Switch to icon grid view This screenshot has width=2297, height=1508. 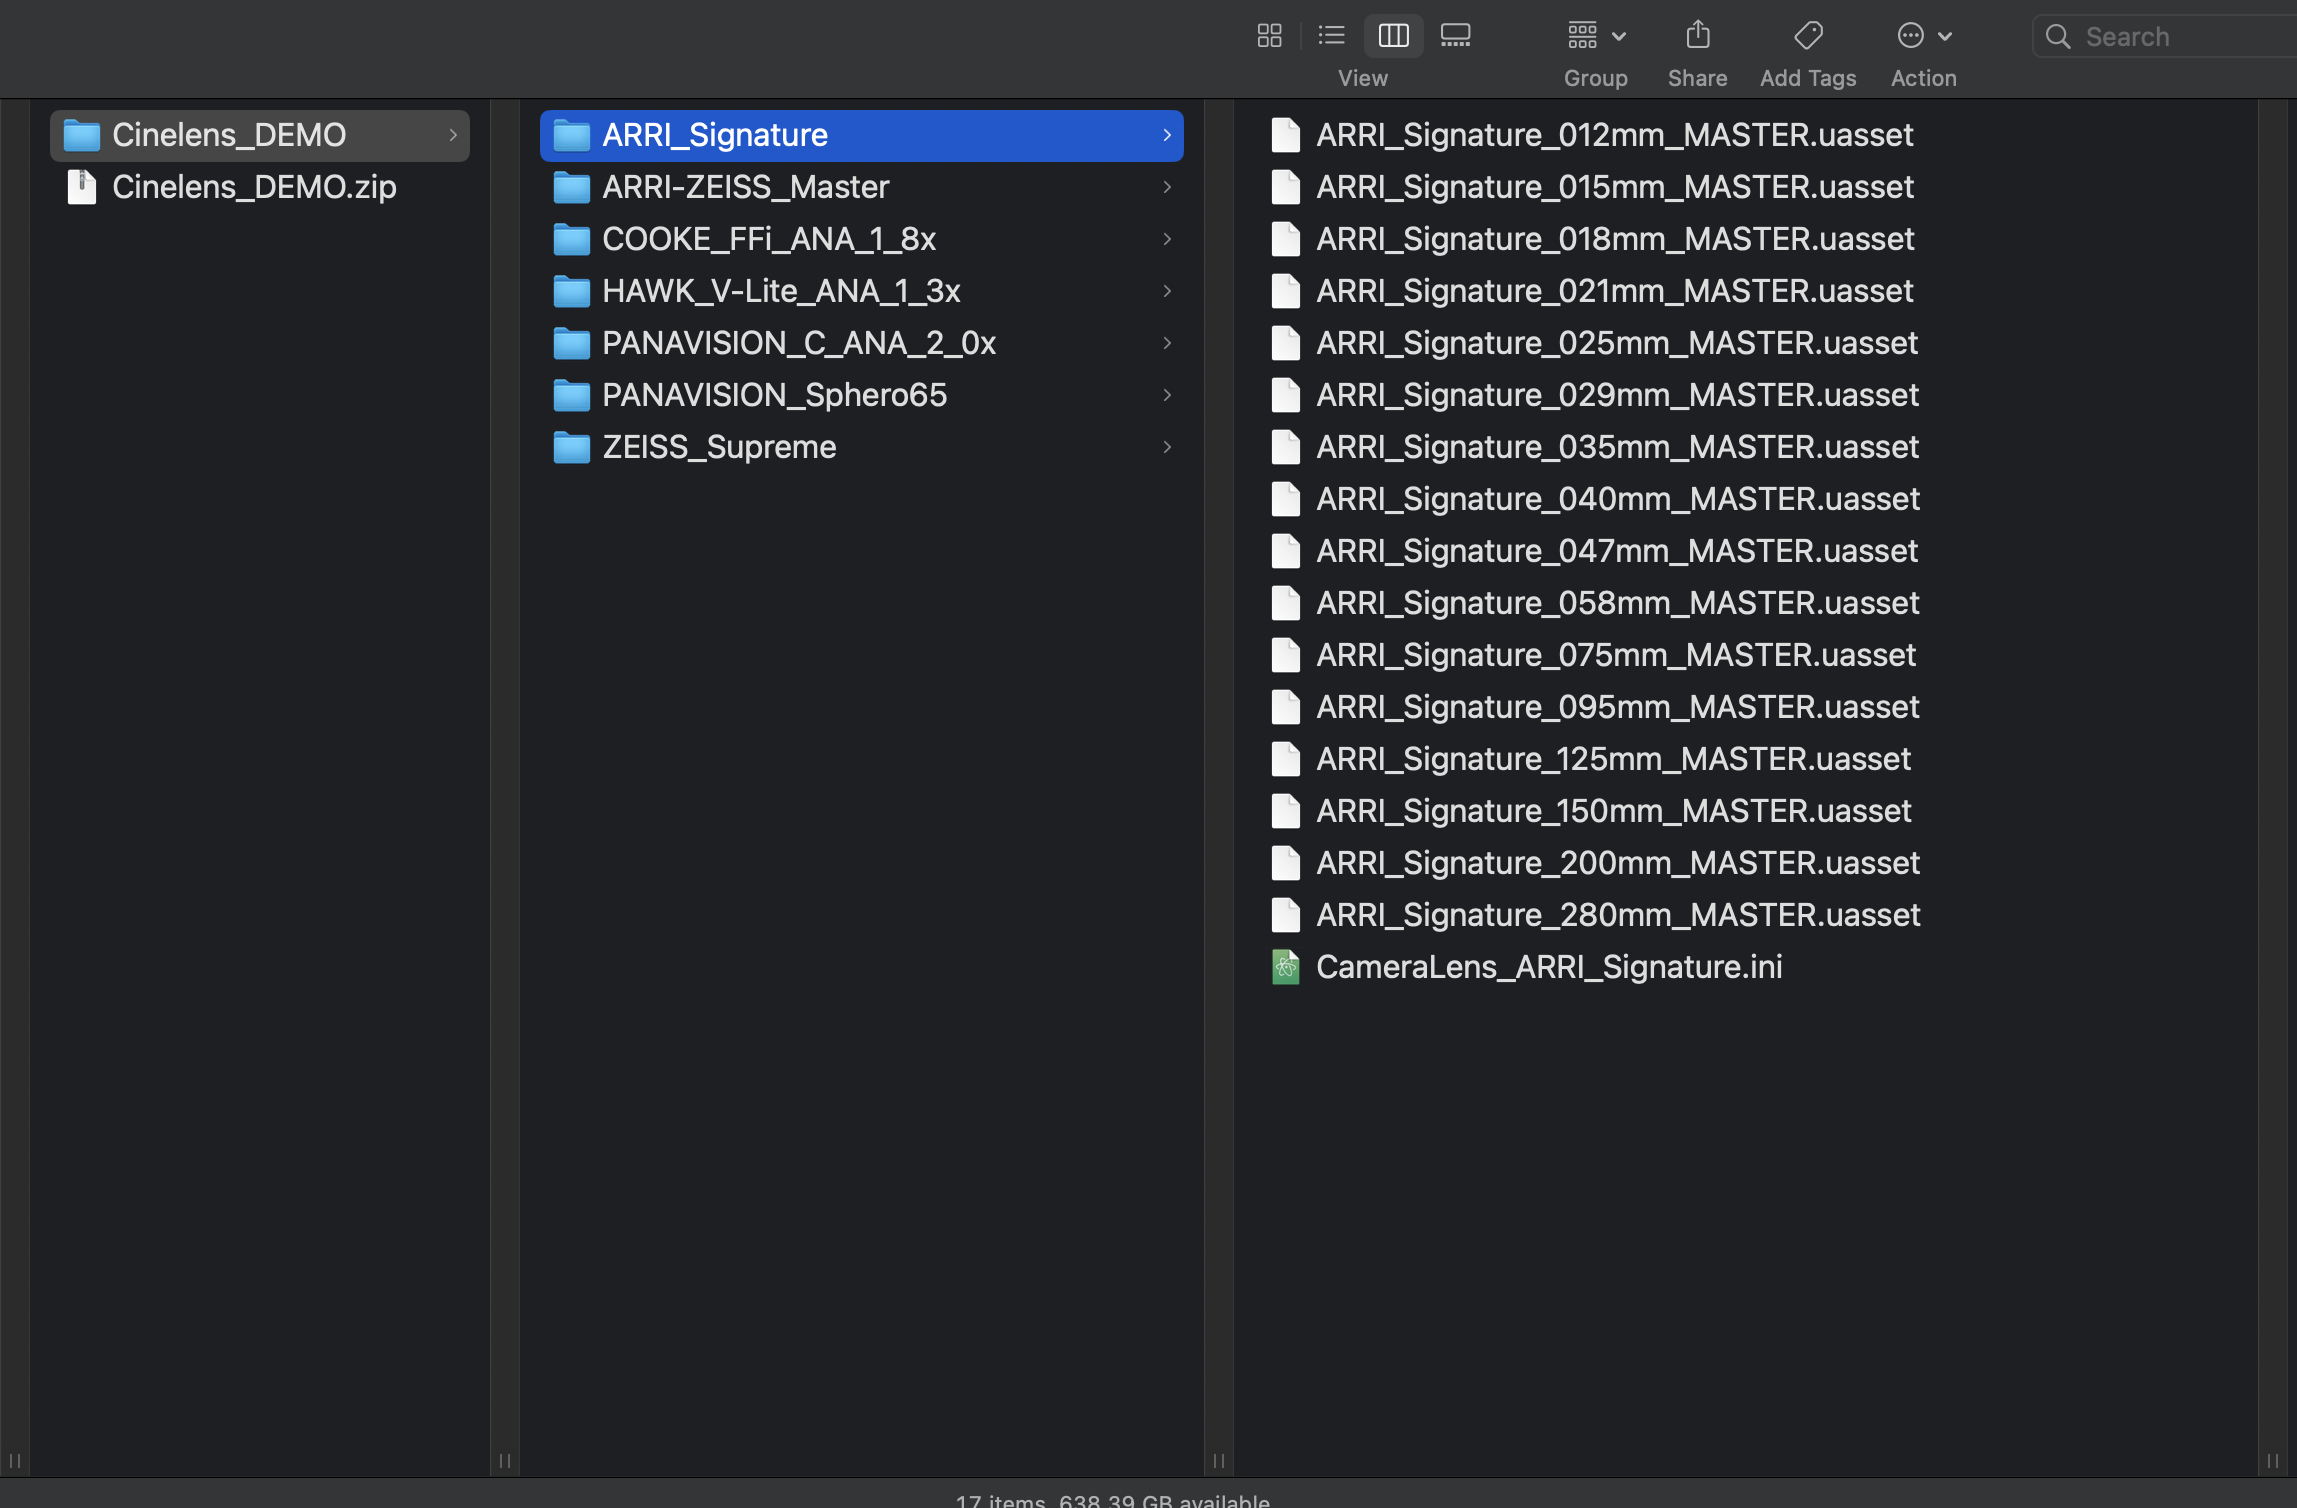coord(1269,36)
